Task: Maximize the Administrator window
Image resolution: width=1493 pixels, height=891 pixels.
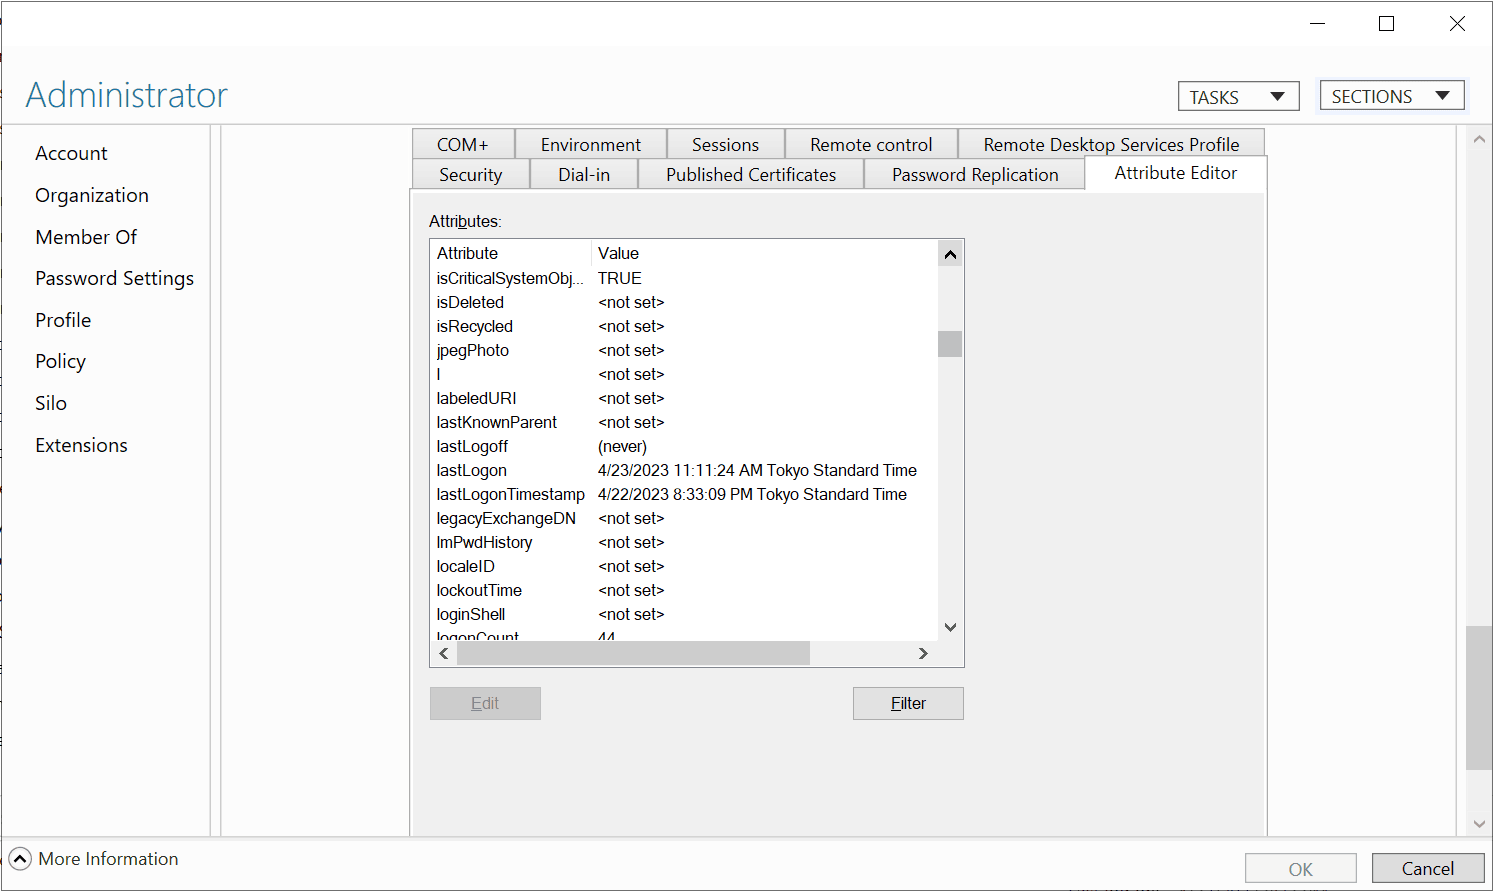Action: click(x=1386, y=23)
